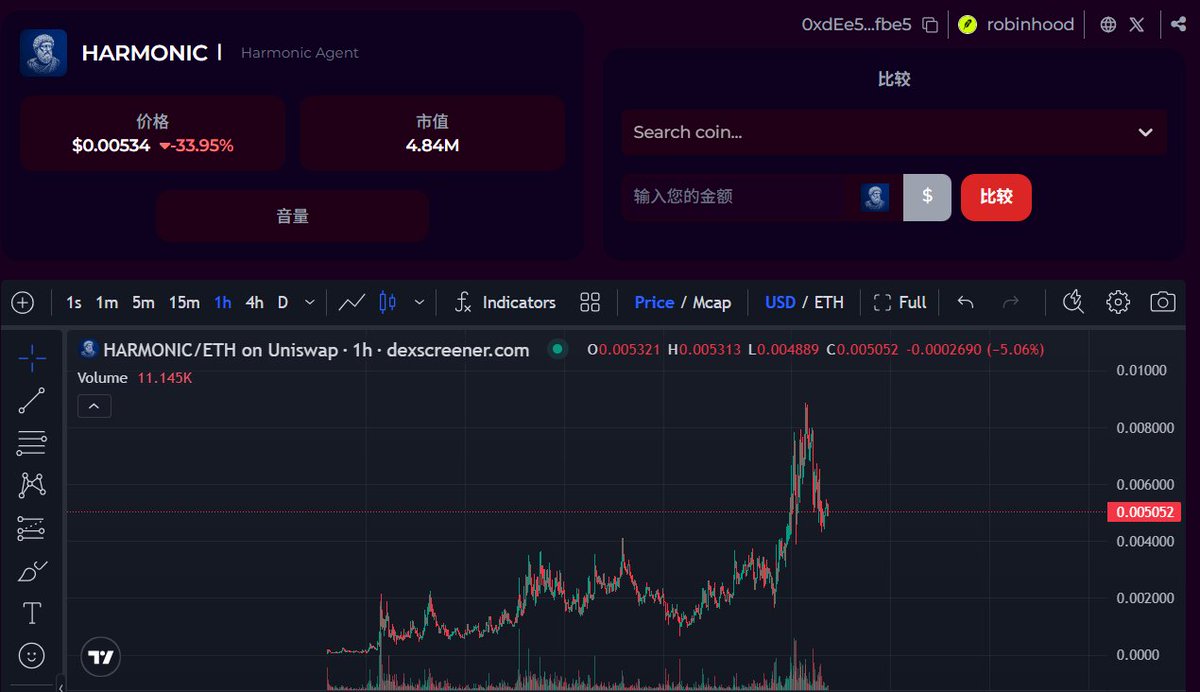Click the red 比较 compare button
The height and width of the screenshot is (692, 1200).
coord(996,197)
